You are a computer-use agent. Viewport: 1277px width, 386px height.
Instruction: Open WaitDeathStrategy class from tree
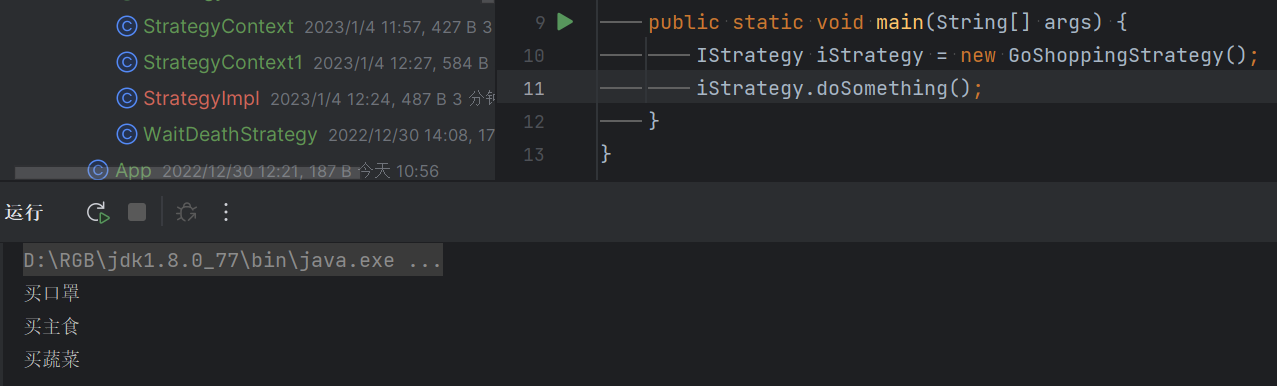pyautogui.click(x=230, y=134)
